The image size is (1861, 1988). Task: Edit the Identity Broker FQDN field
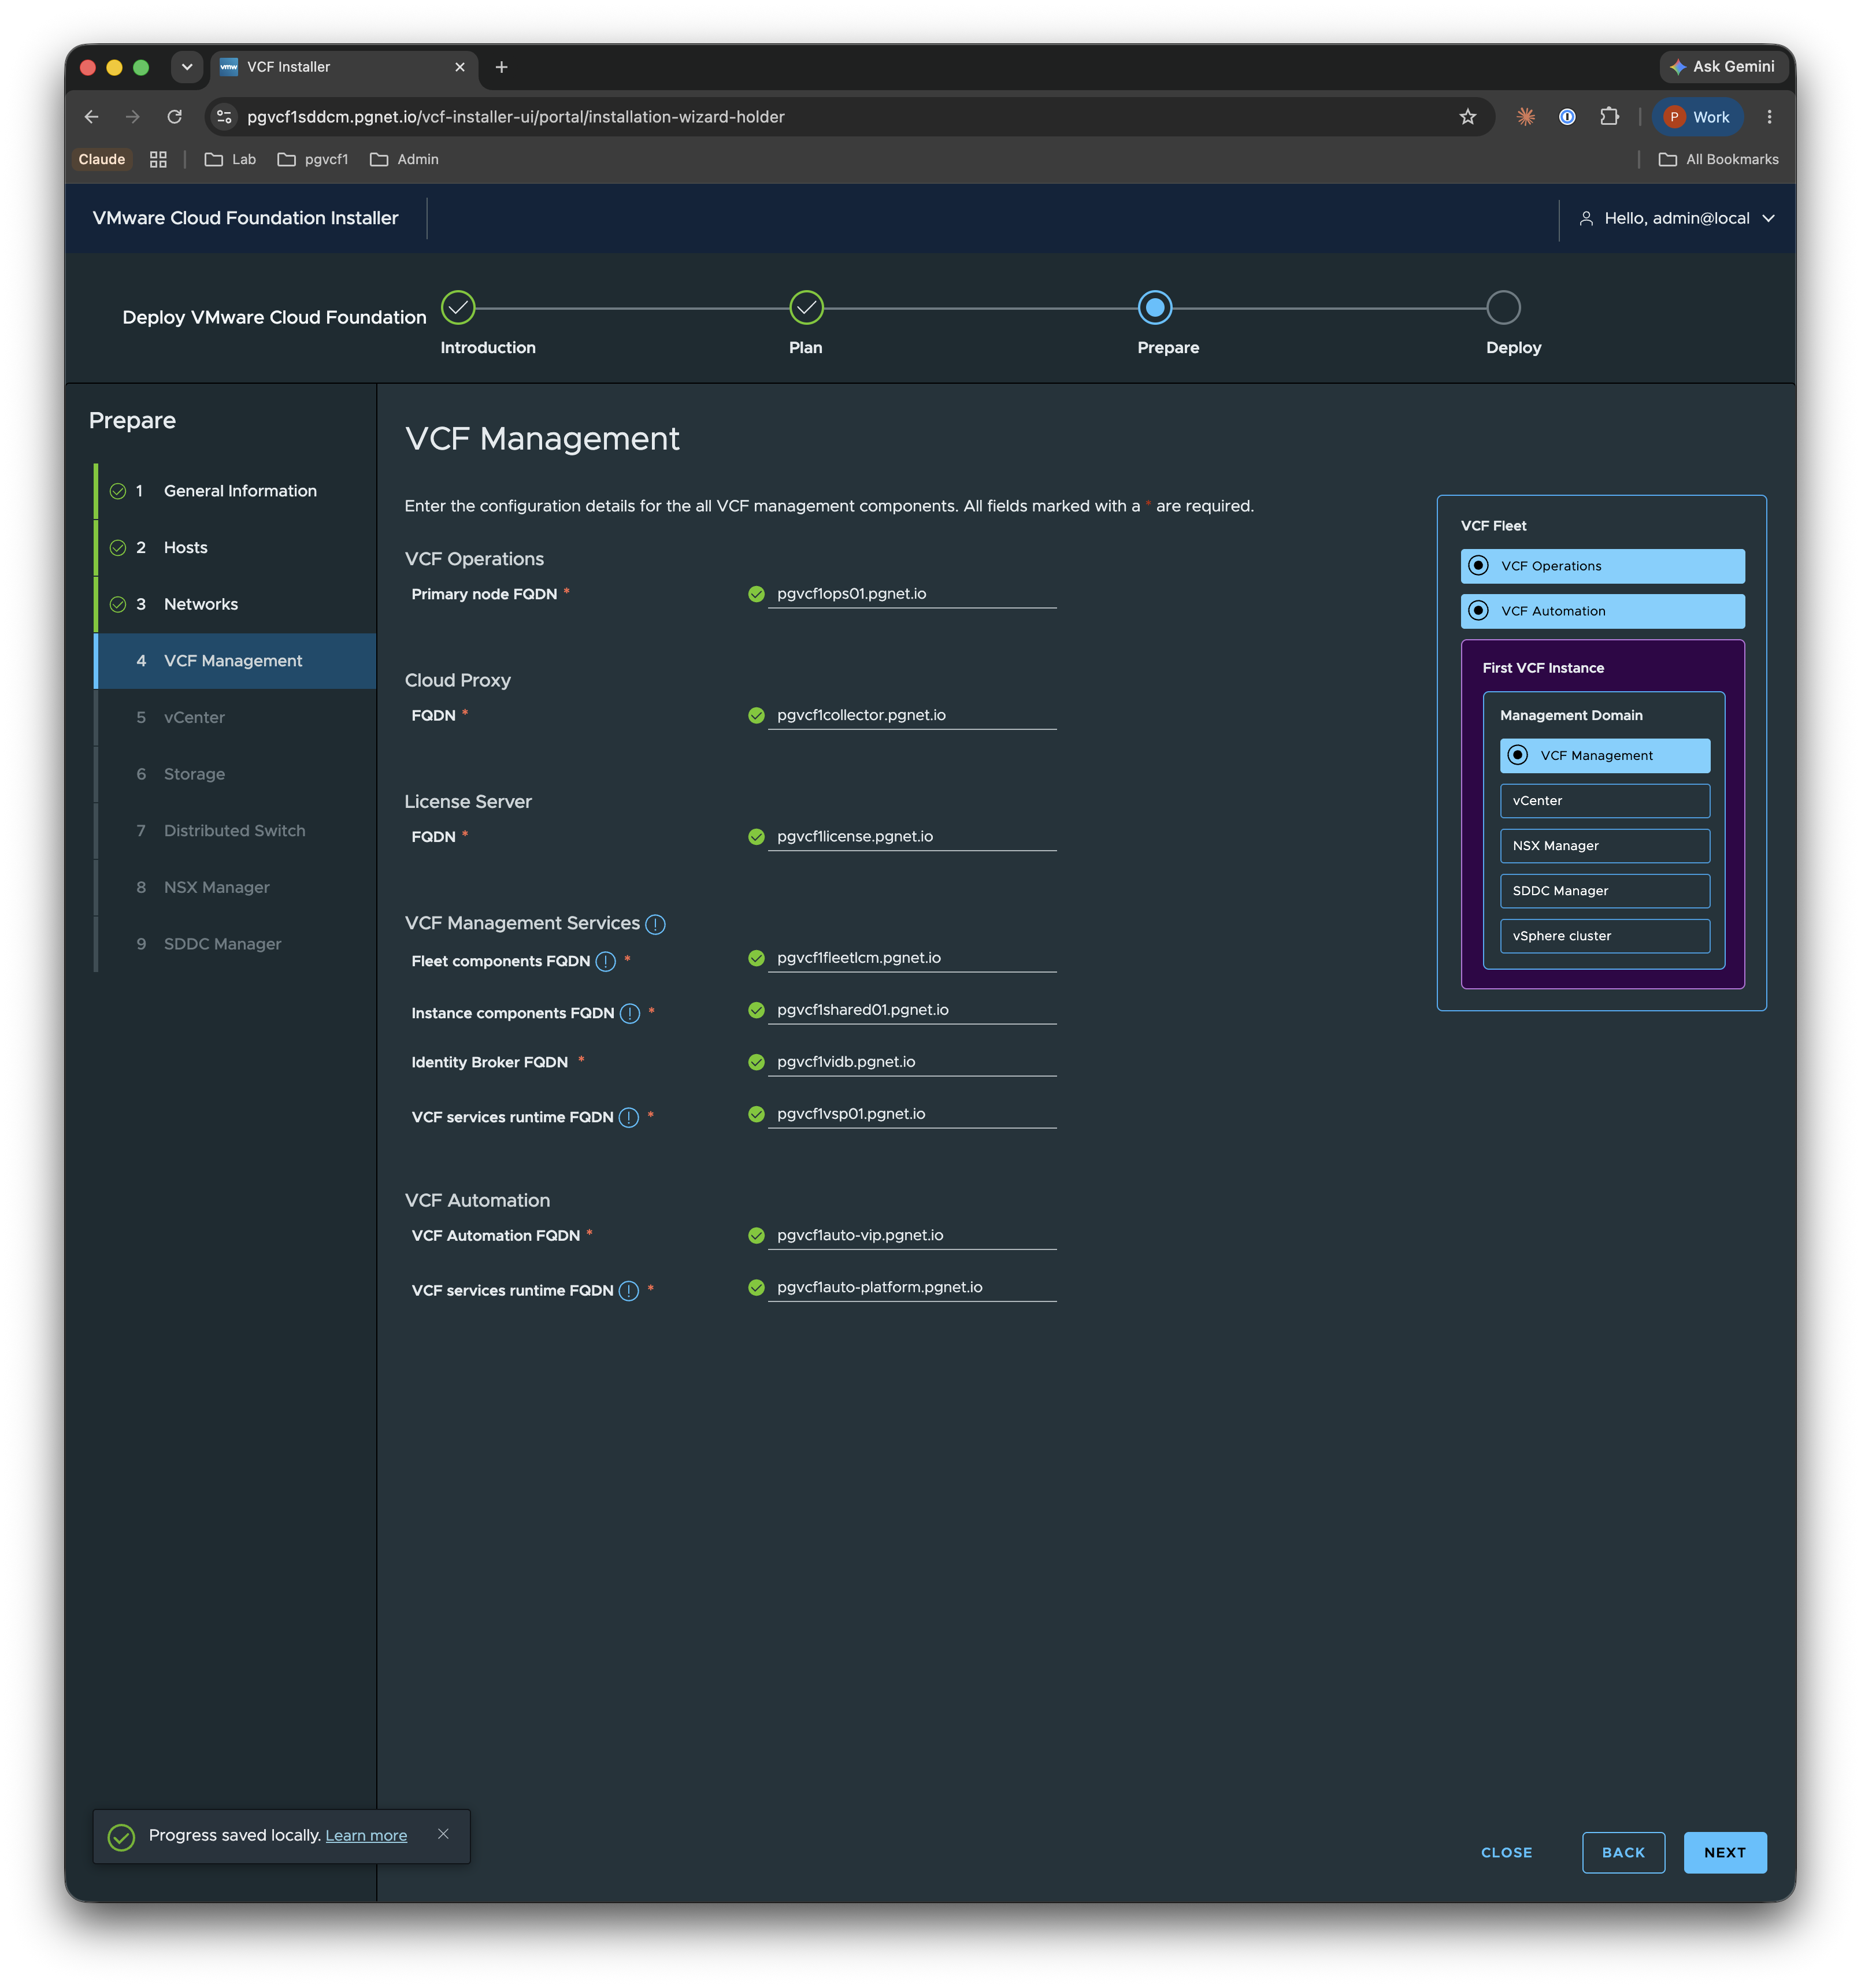(x=911, y=1062)
